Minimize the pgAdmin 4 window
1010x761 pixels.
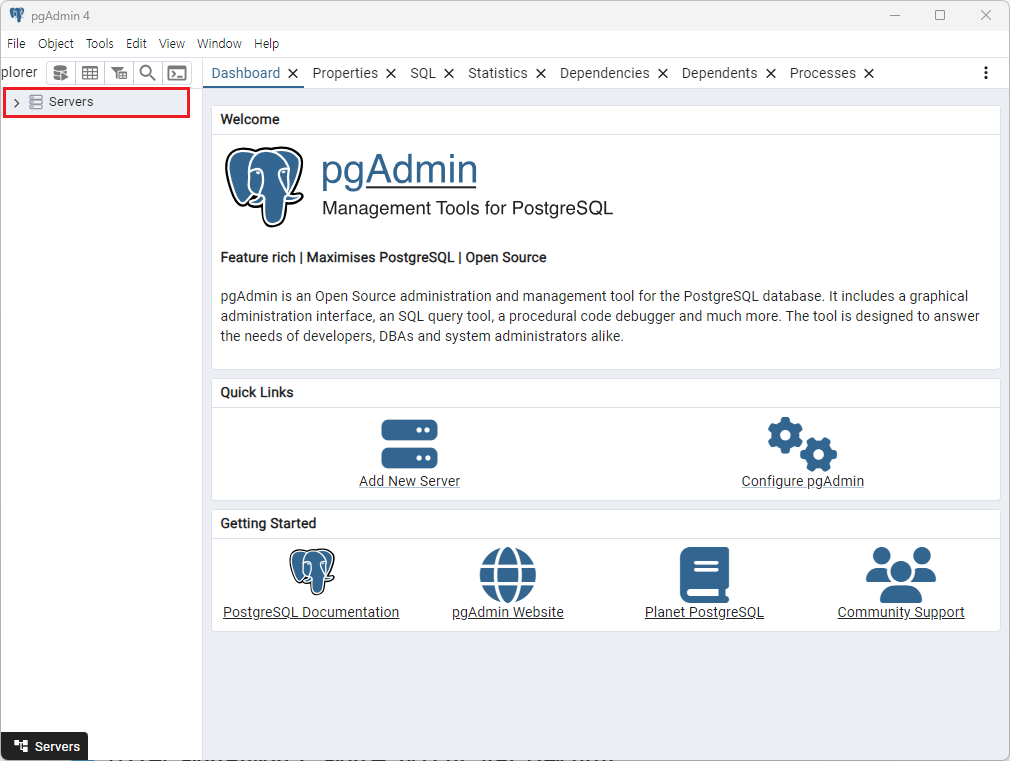(895, 15)
